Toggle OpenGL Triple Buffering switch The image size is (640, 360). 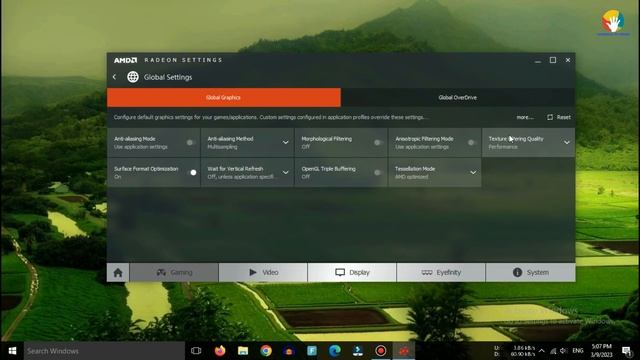[378, 172]
